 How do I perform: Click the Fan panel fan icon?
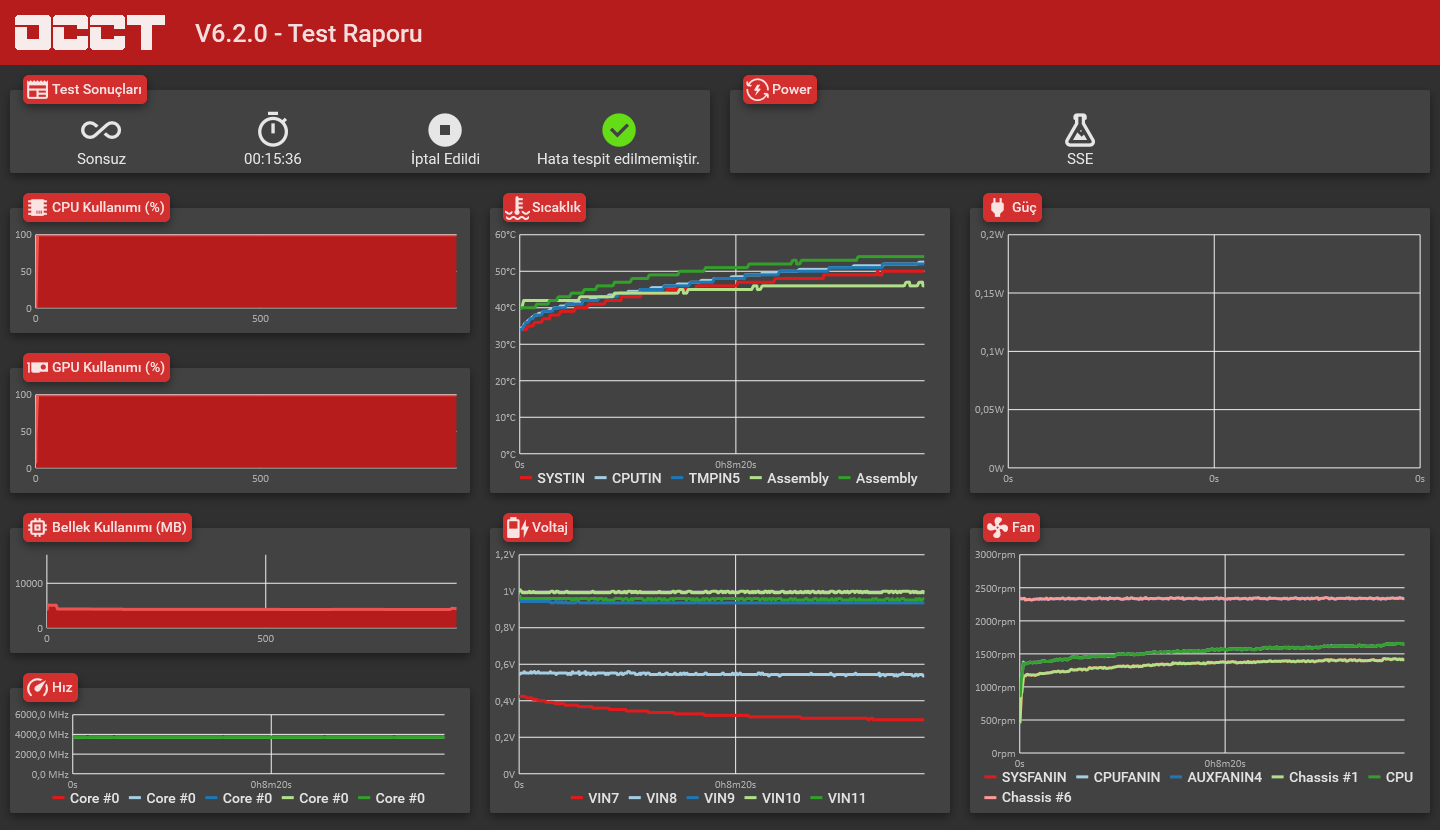tap(997, 527)
